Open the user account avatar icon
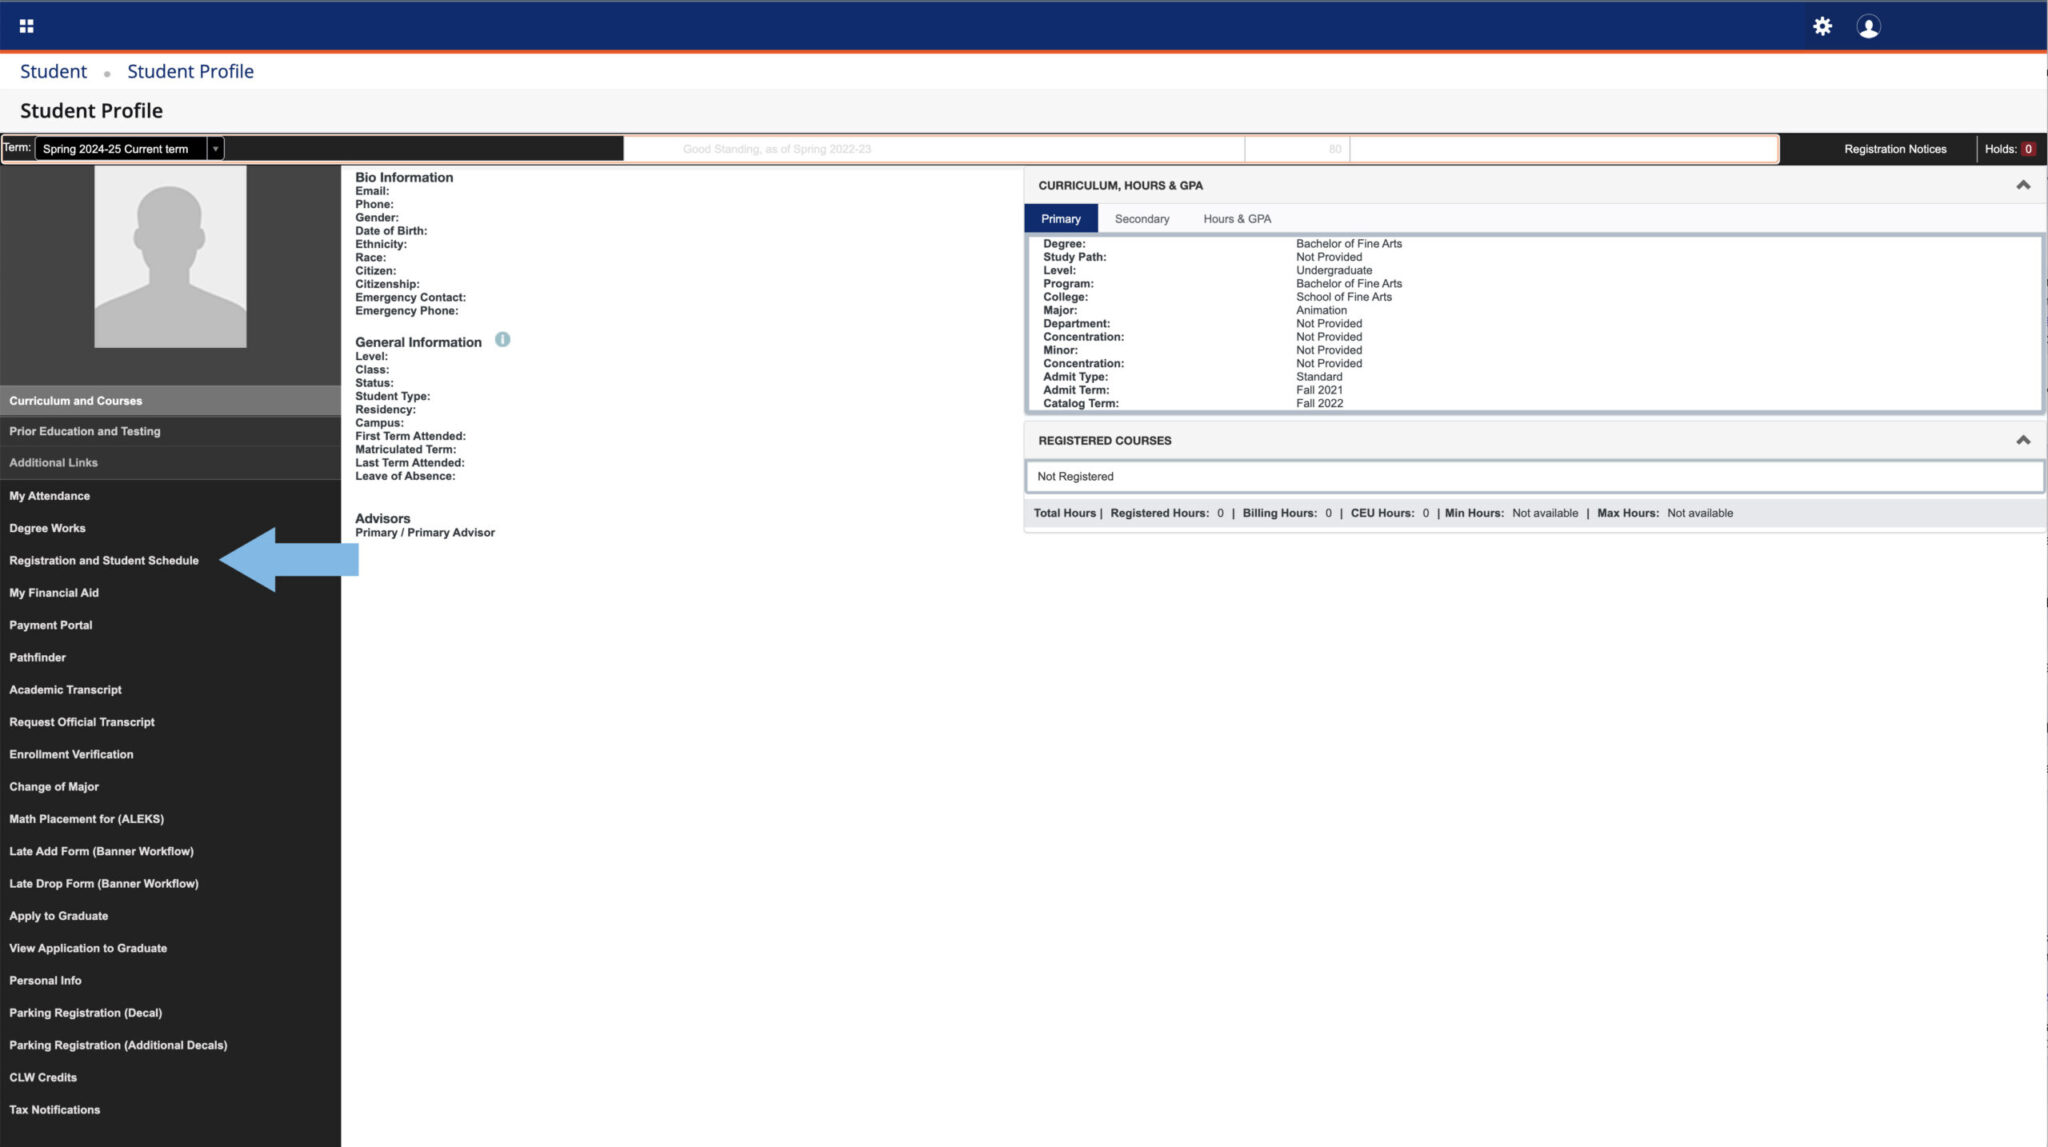2048x1147 pixels. point(1868,26)
